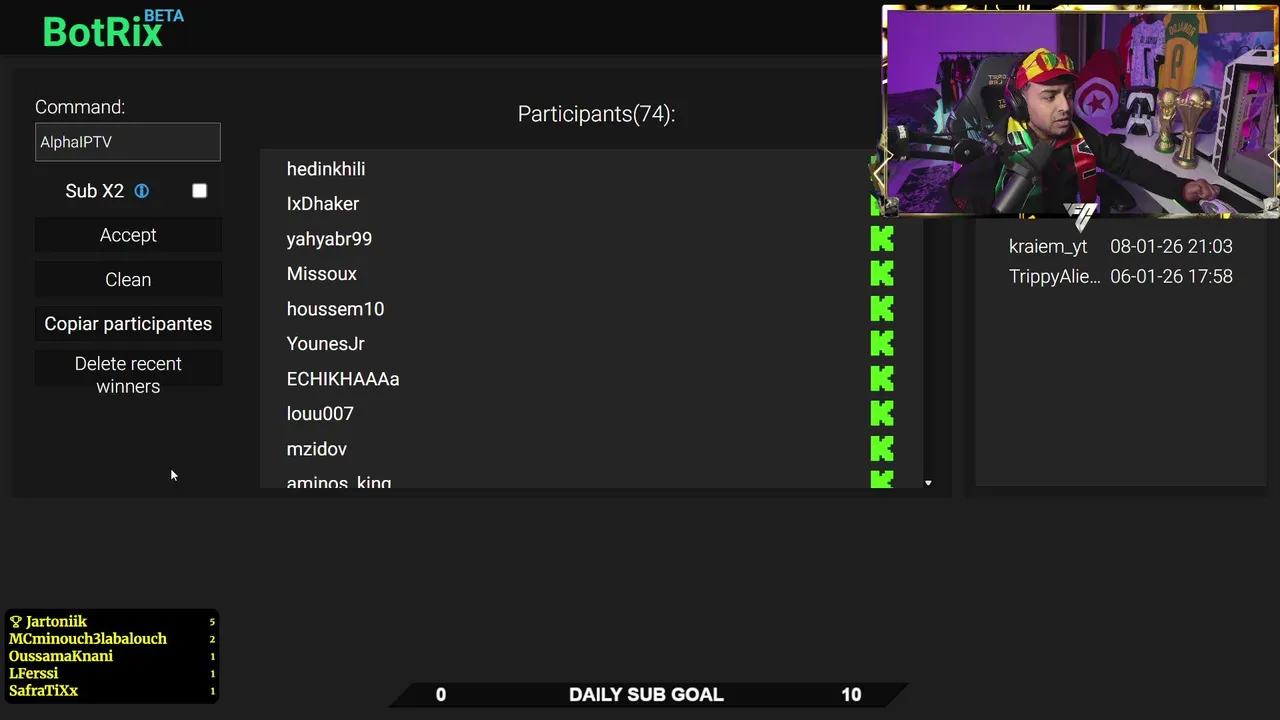Screen dimensions: 1280x720
Task: Click the BotRix BETA logo
Action: pos(113,29)
